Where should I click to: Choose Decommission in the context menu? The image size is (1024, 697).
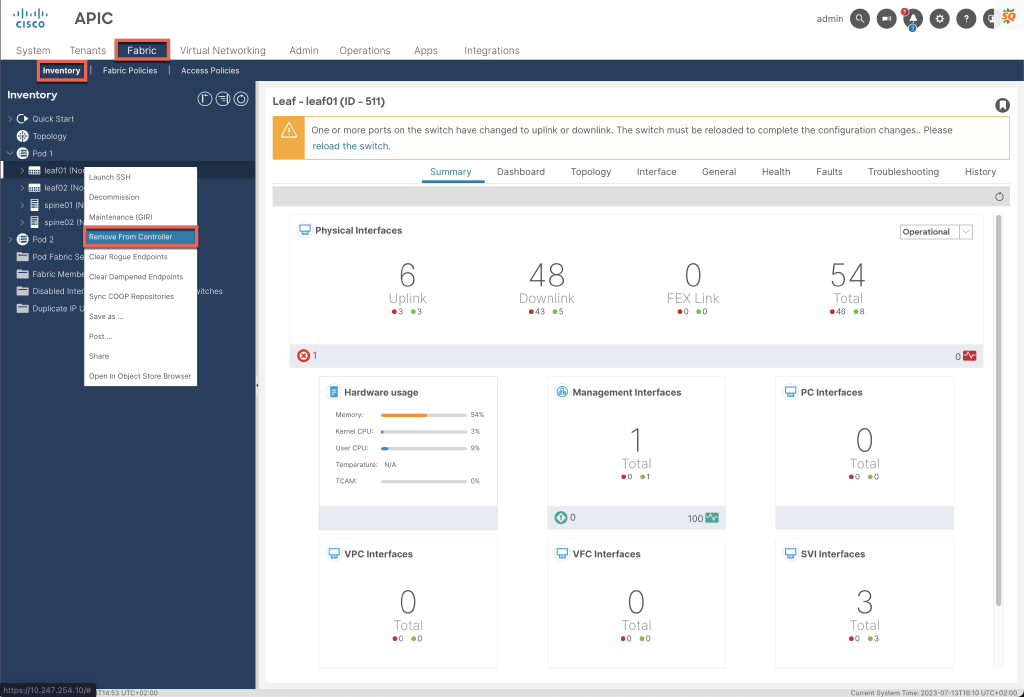(x=115, y=197)
